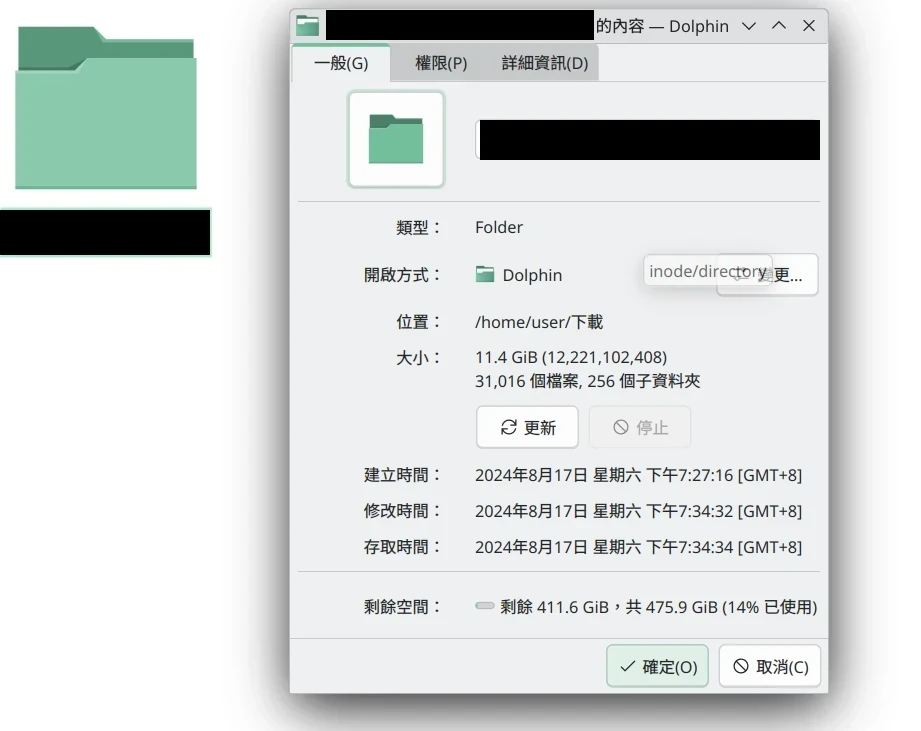The width and height of the screenshot is (921, 731).
Task: Click the folder name text field
Action: click(x=647, y=140)
